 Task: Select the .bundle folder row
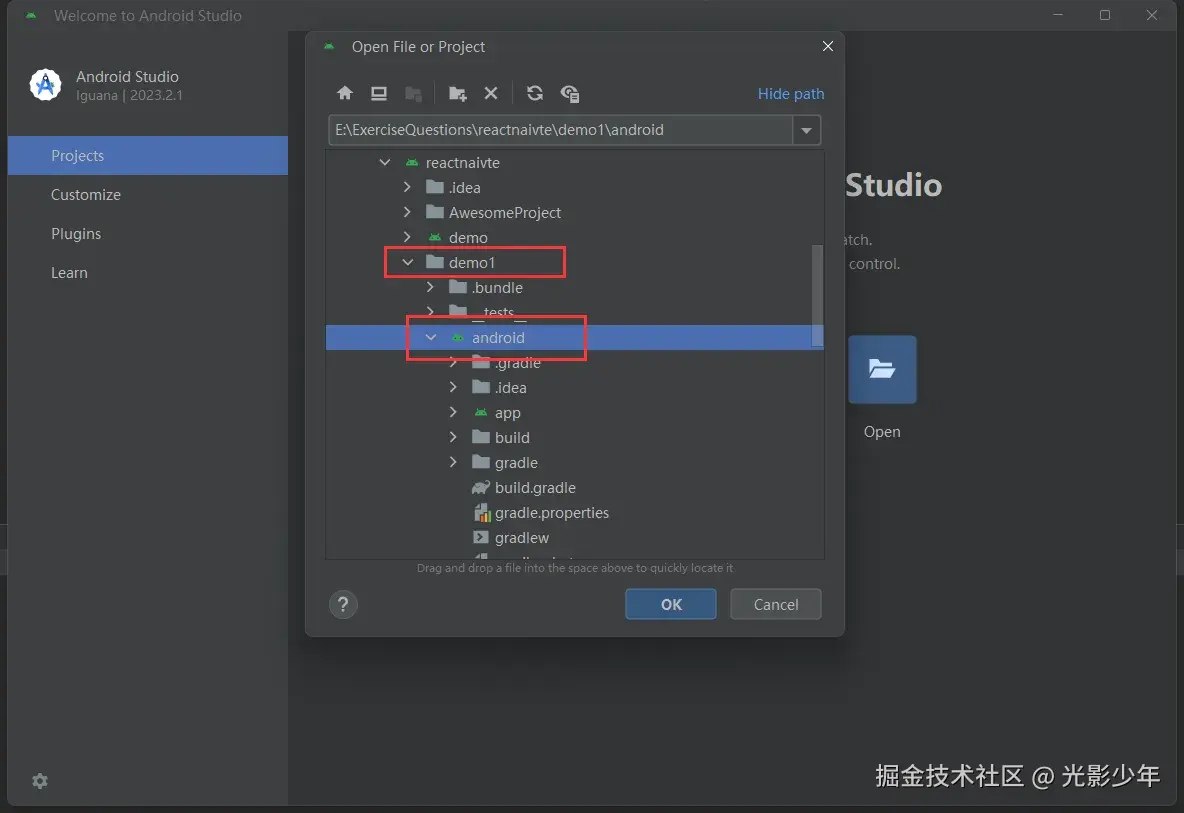point(574,287)
